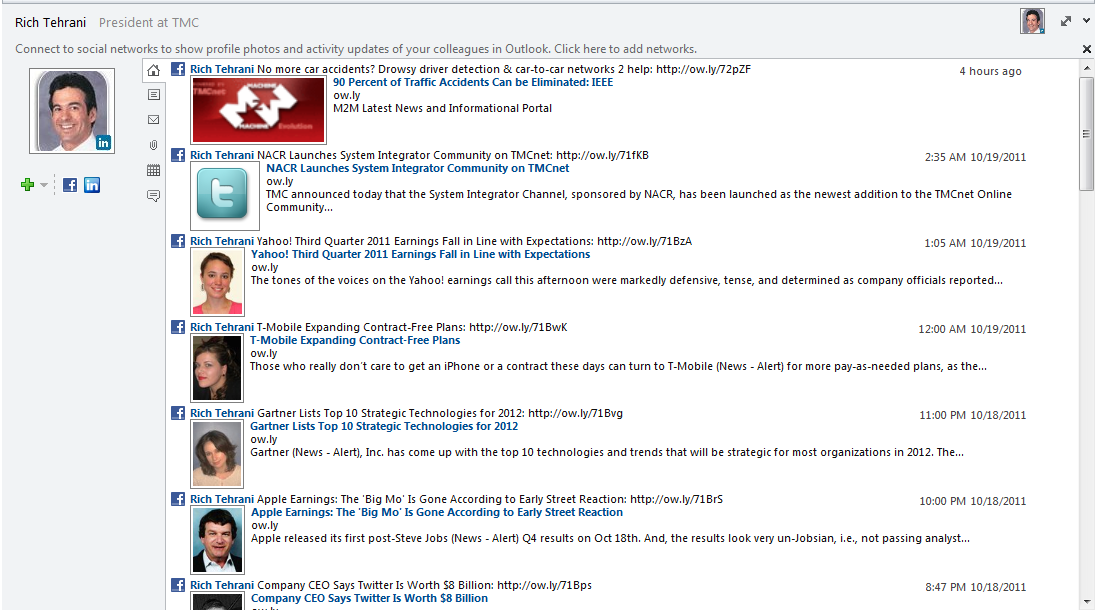Screen dimensions: 1100x616
Task: Open Meetings via calendar grid icon
Action: (153, 171)
